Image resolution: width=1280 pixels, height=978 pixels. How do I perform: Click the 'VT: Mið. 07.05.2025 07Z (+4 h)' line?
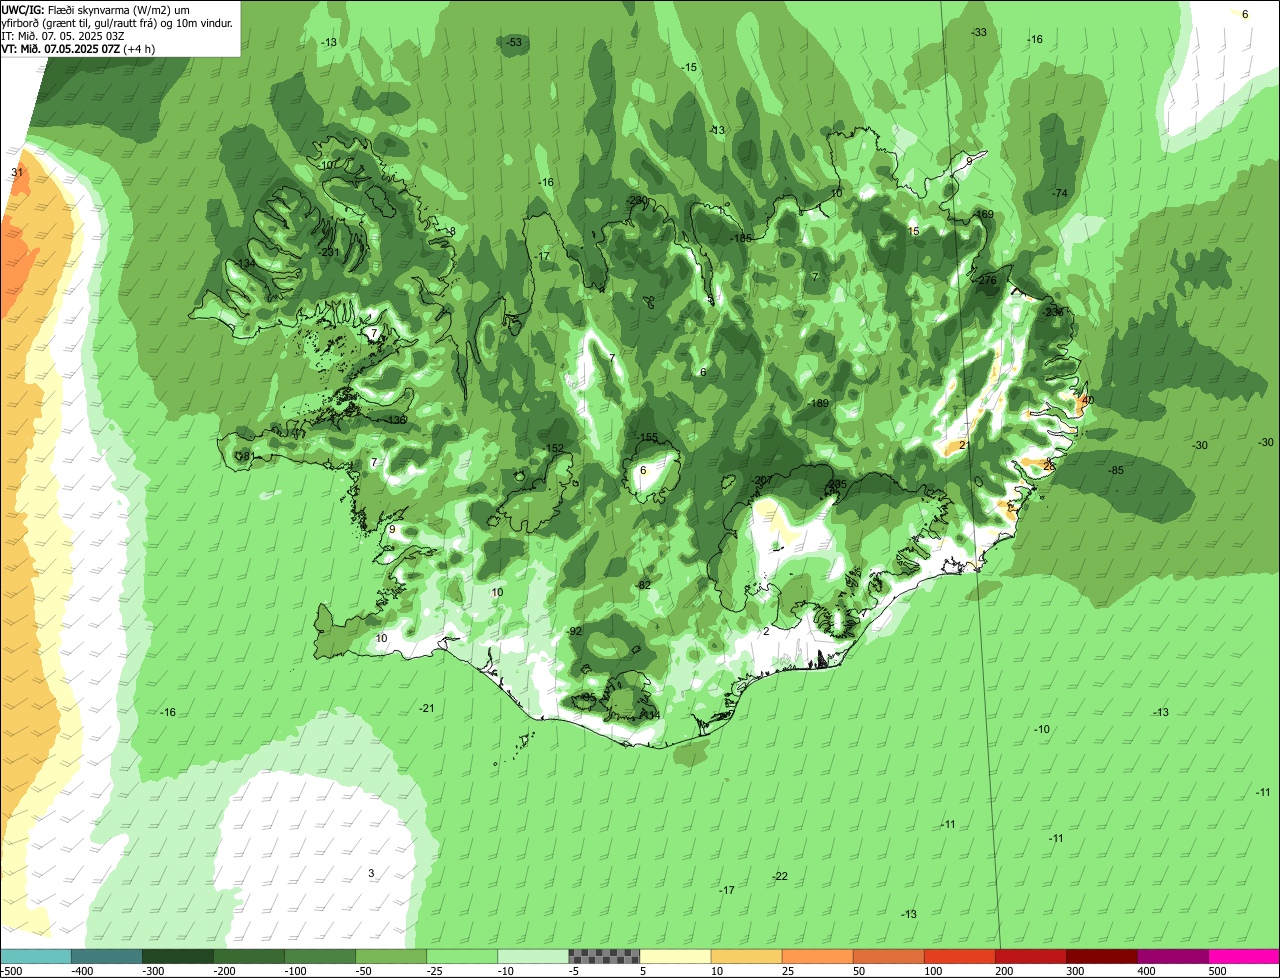(78, 48)
